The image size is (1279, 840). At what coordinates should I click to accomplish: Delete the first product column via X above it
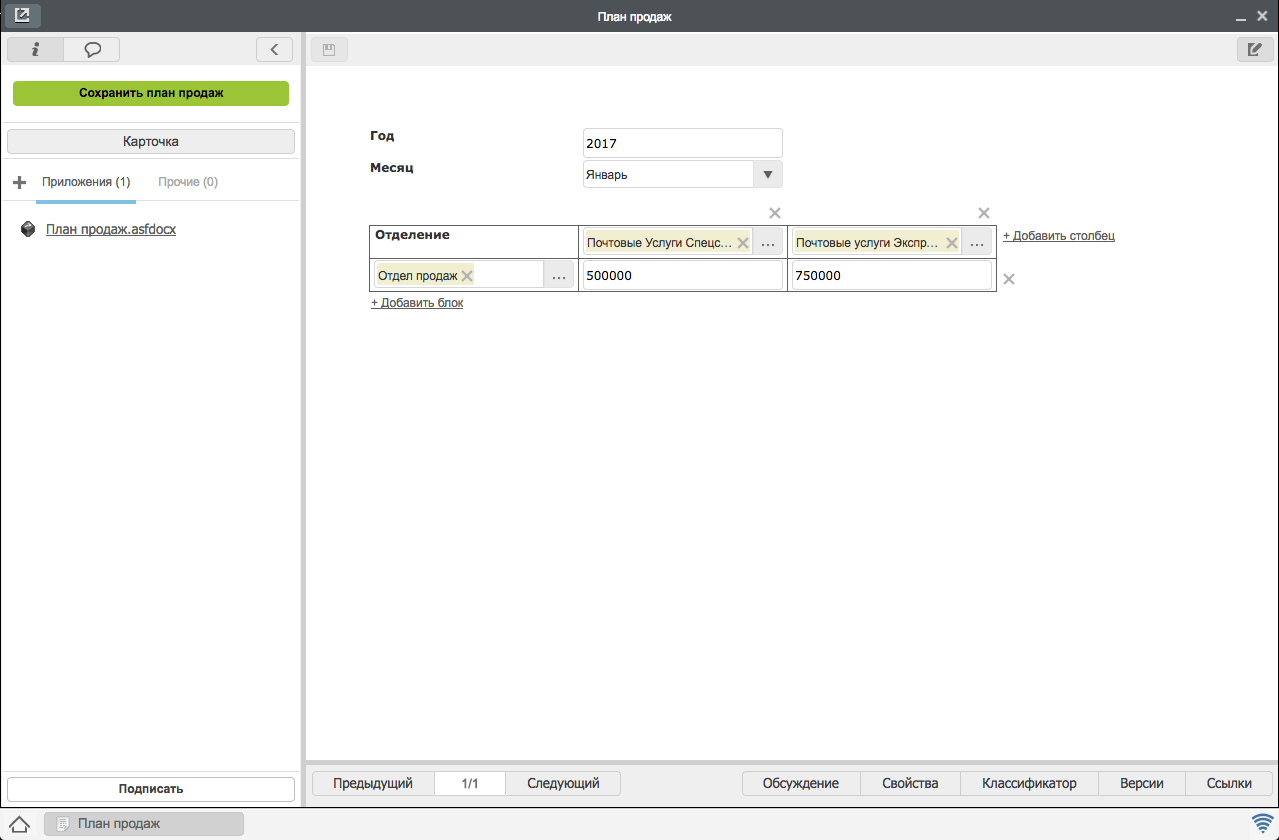(x=774, y=213)
